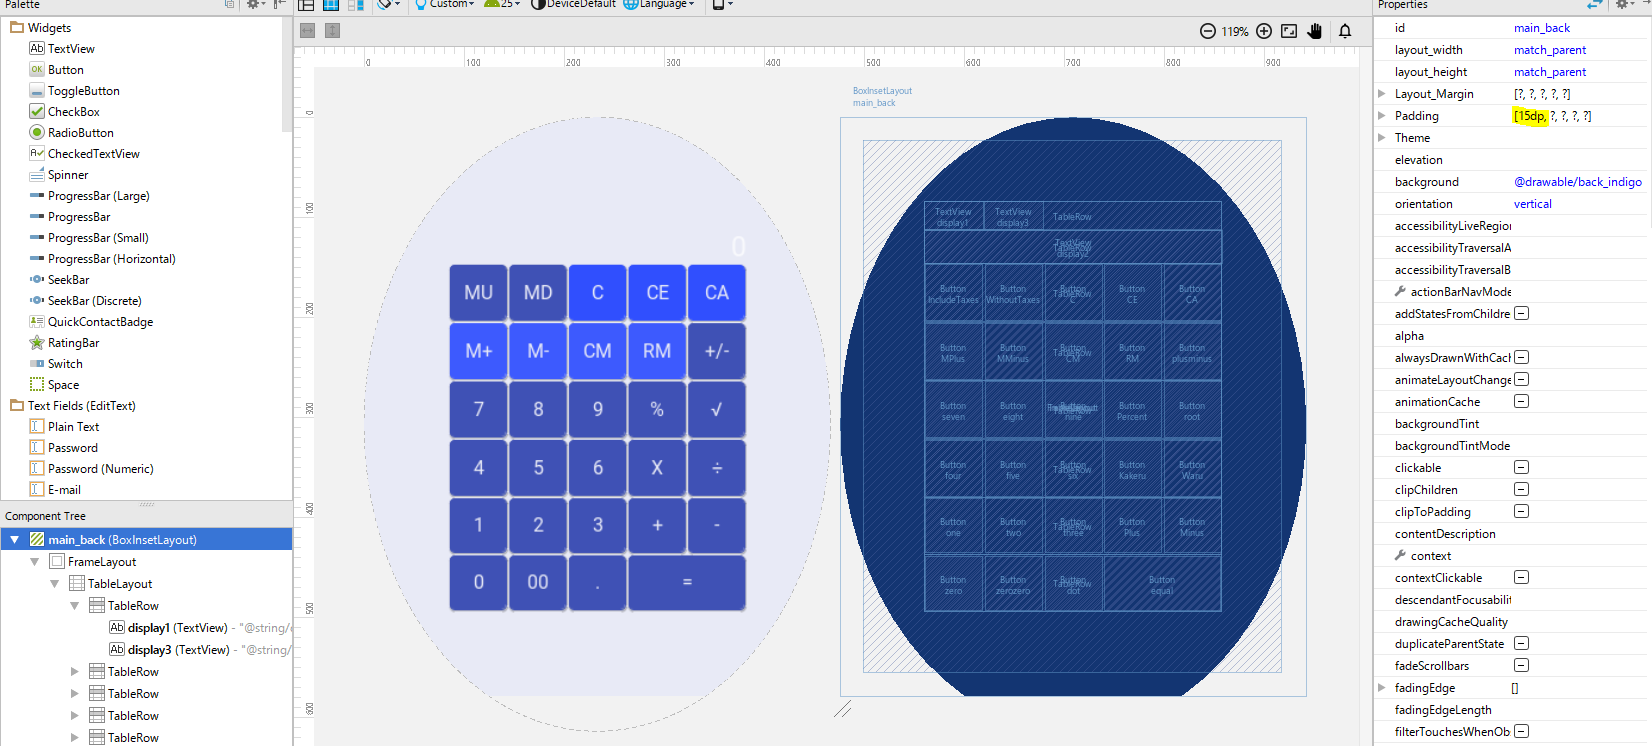Open the Language dropdown

pos(660,4)
